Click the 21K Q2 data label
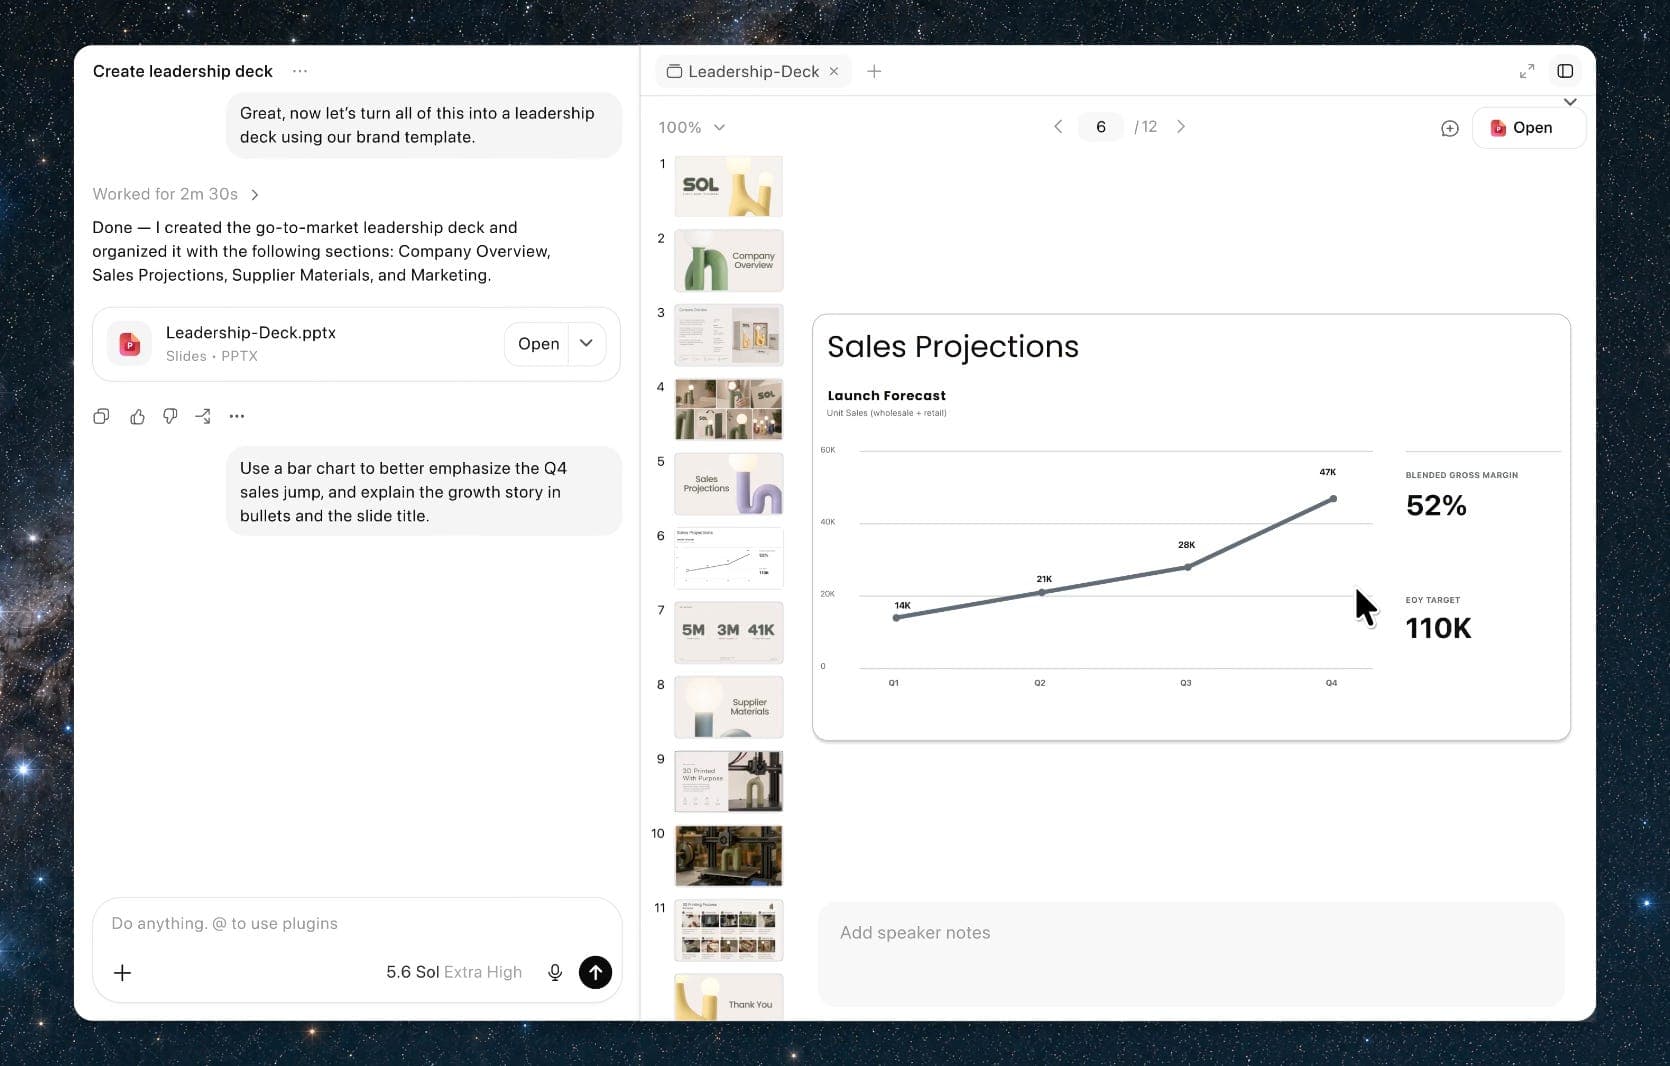This screenshot has height=1066, width=1670. (x=1044, y=579)
